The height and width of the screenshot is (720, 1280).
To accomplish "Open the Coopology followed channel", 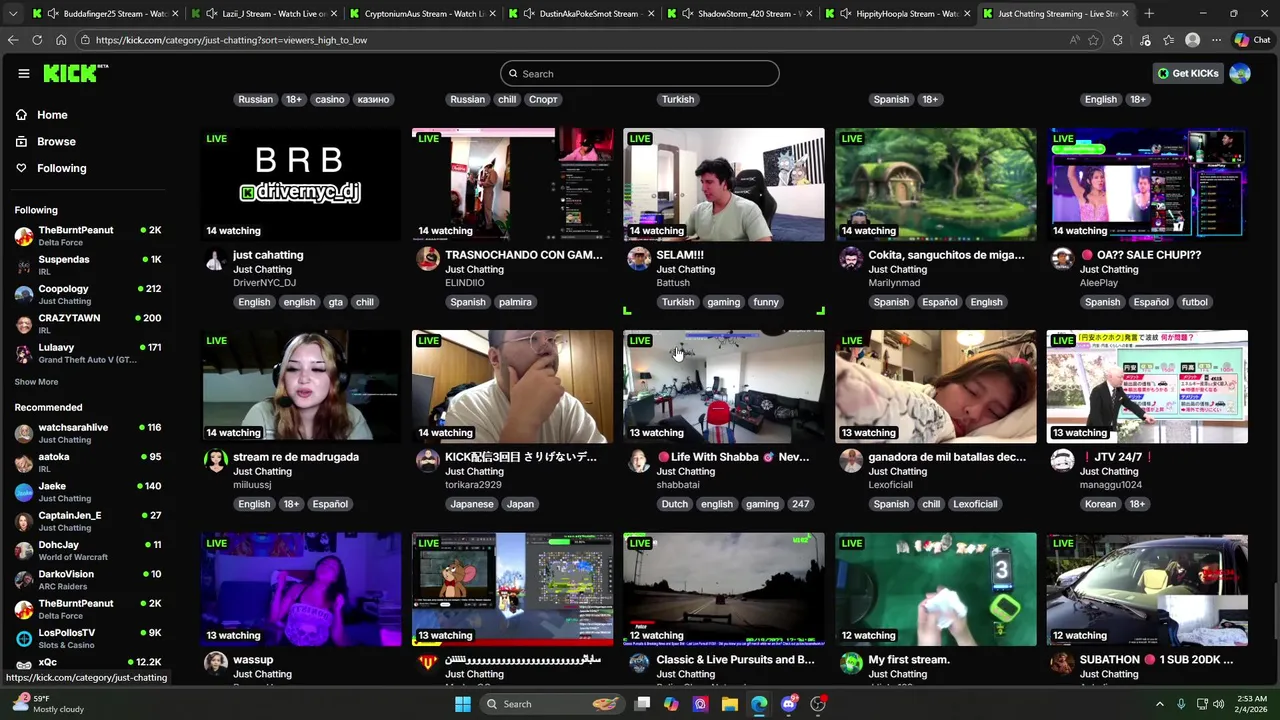I will pyautogui.click(x=88, y=294).
